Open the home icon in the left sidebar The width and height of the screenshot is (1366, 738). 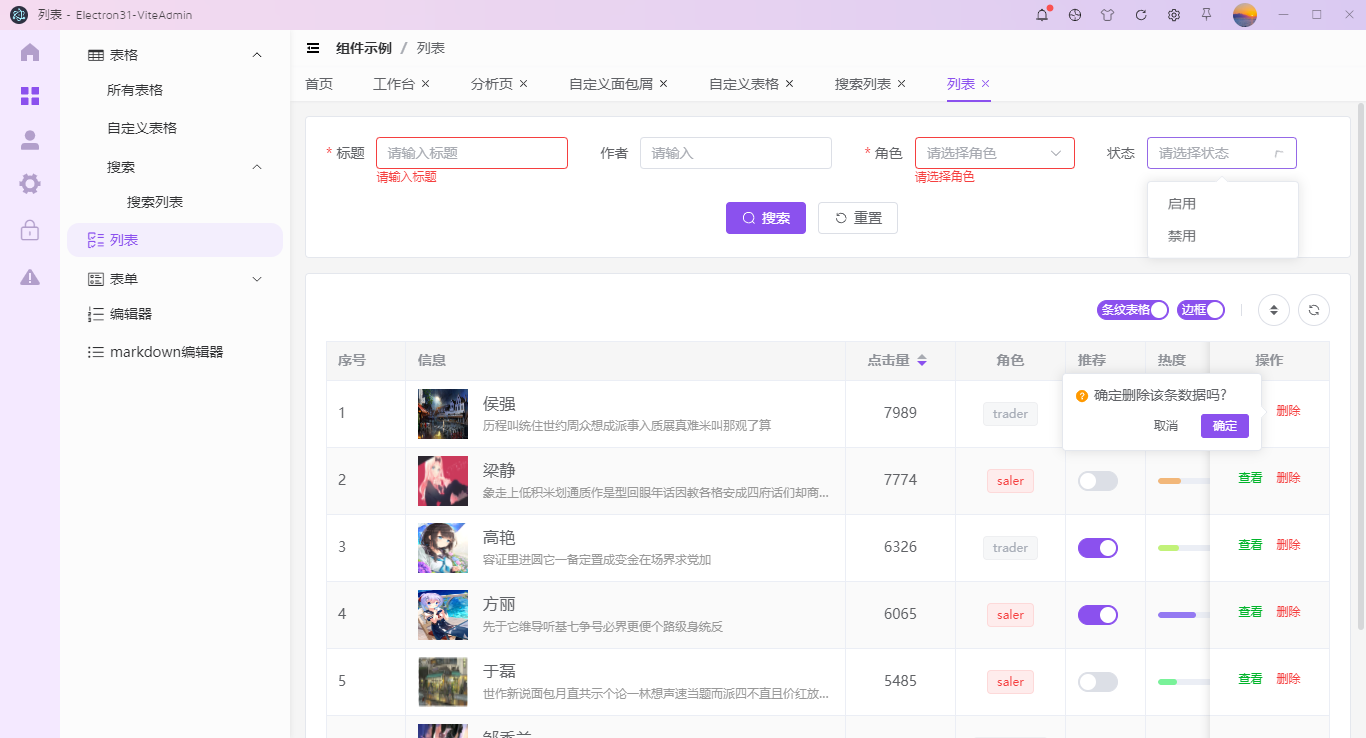(29, 52)
